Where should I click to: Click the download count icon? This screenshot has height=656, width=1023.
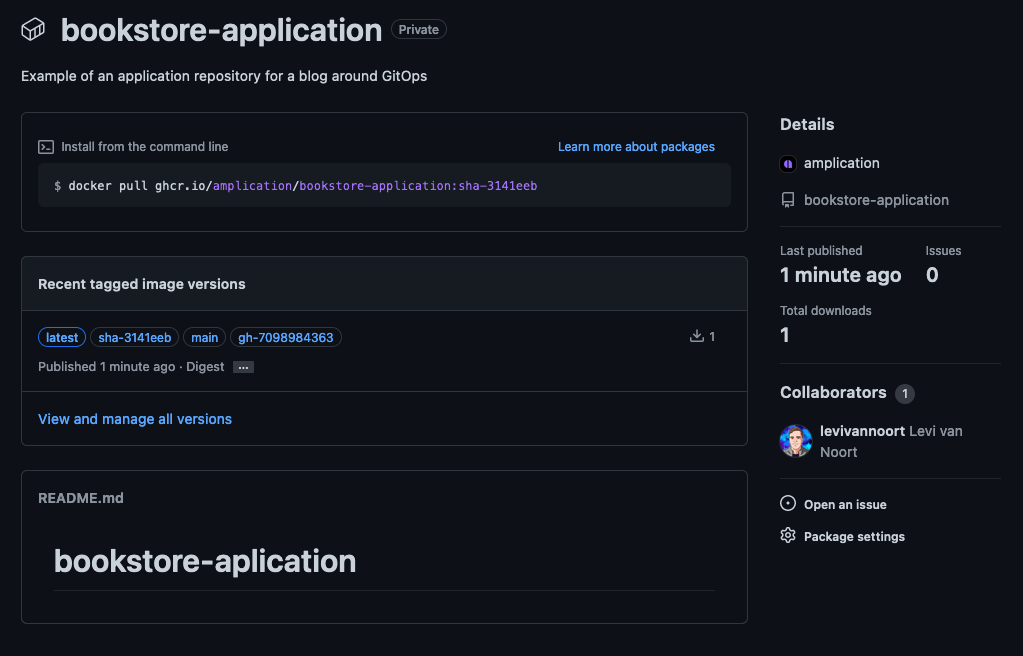click(697, 336)
